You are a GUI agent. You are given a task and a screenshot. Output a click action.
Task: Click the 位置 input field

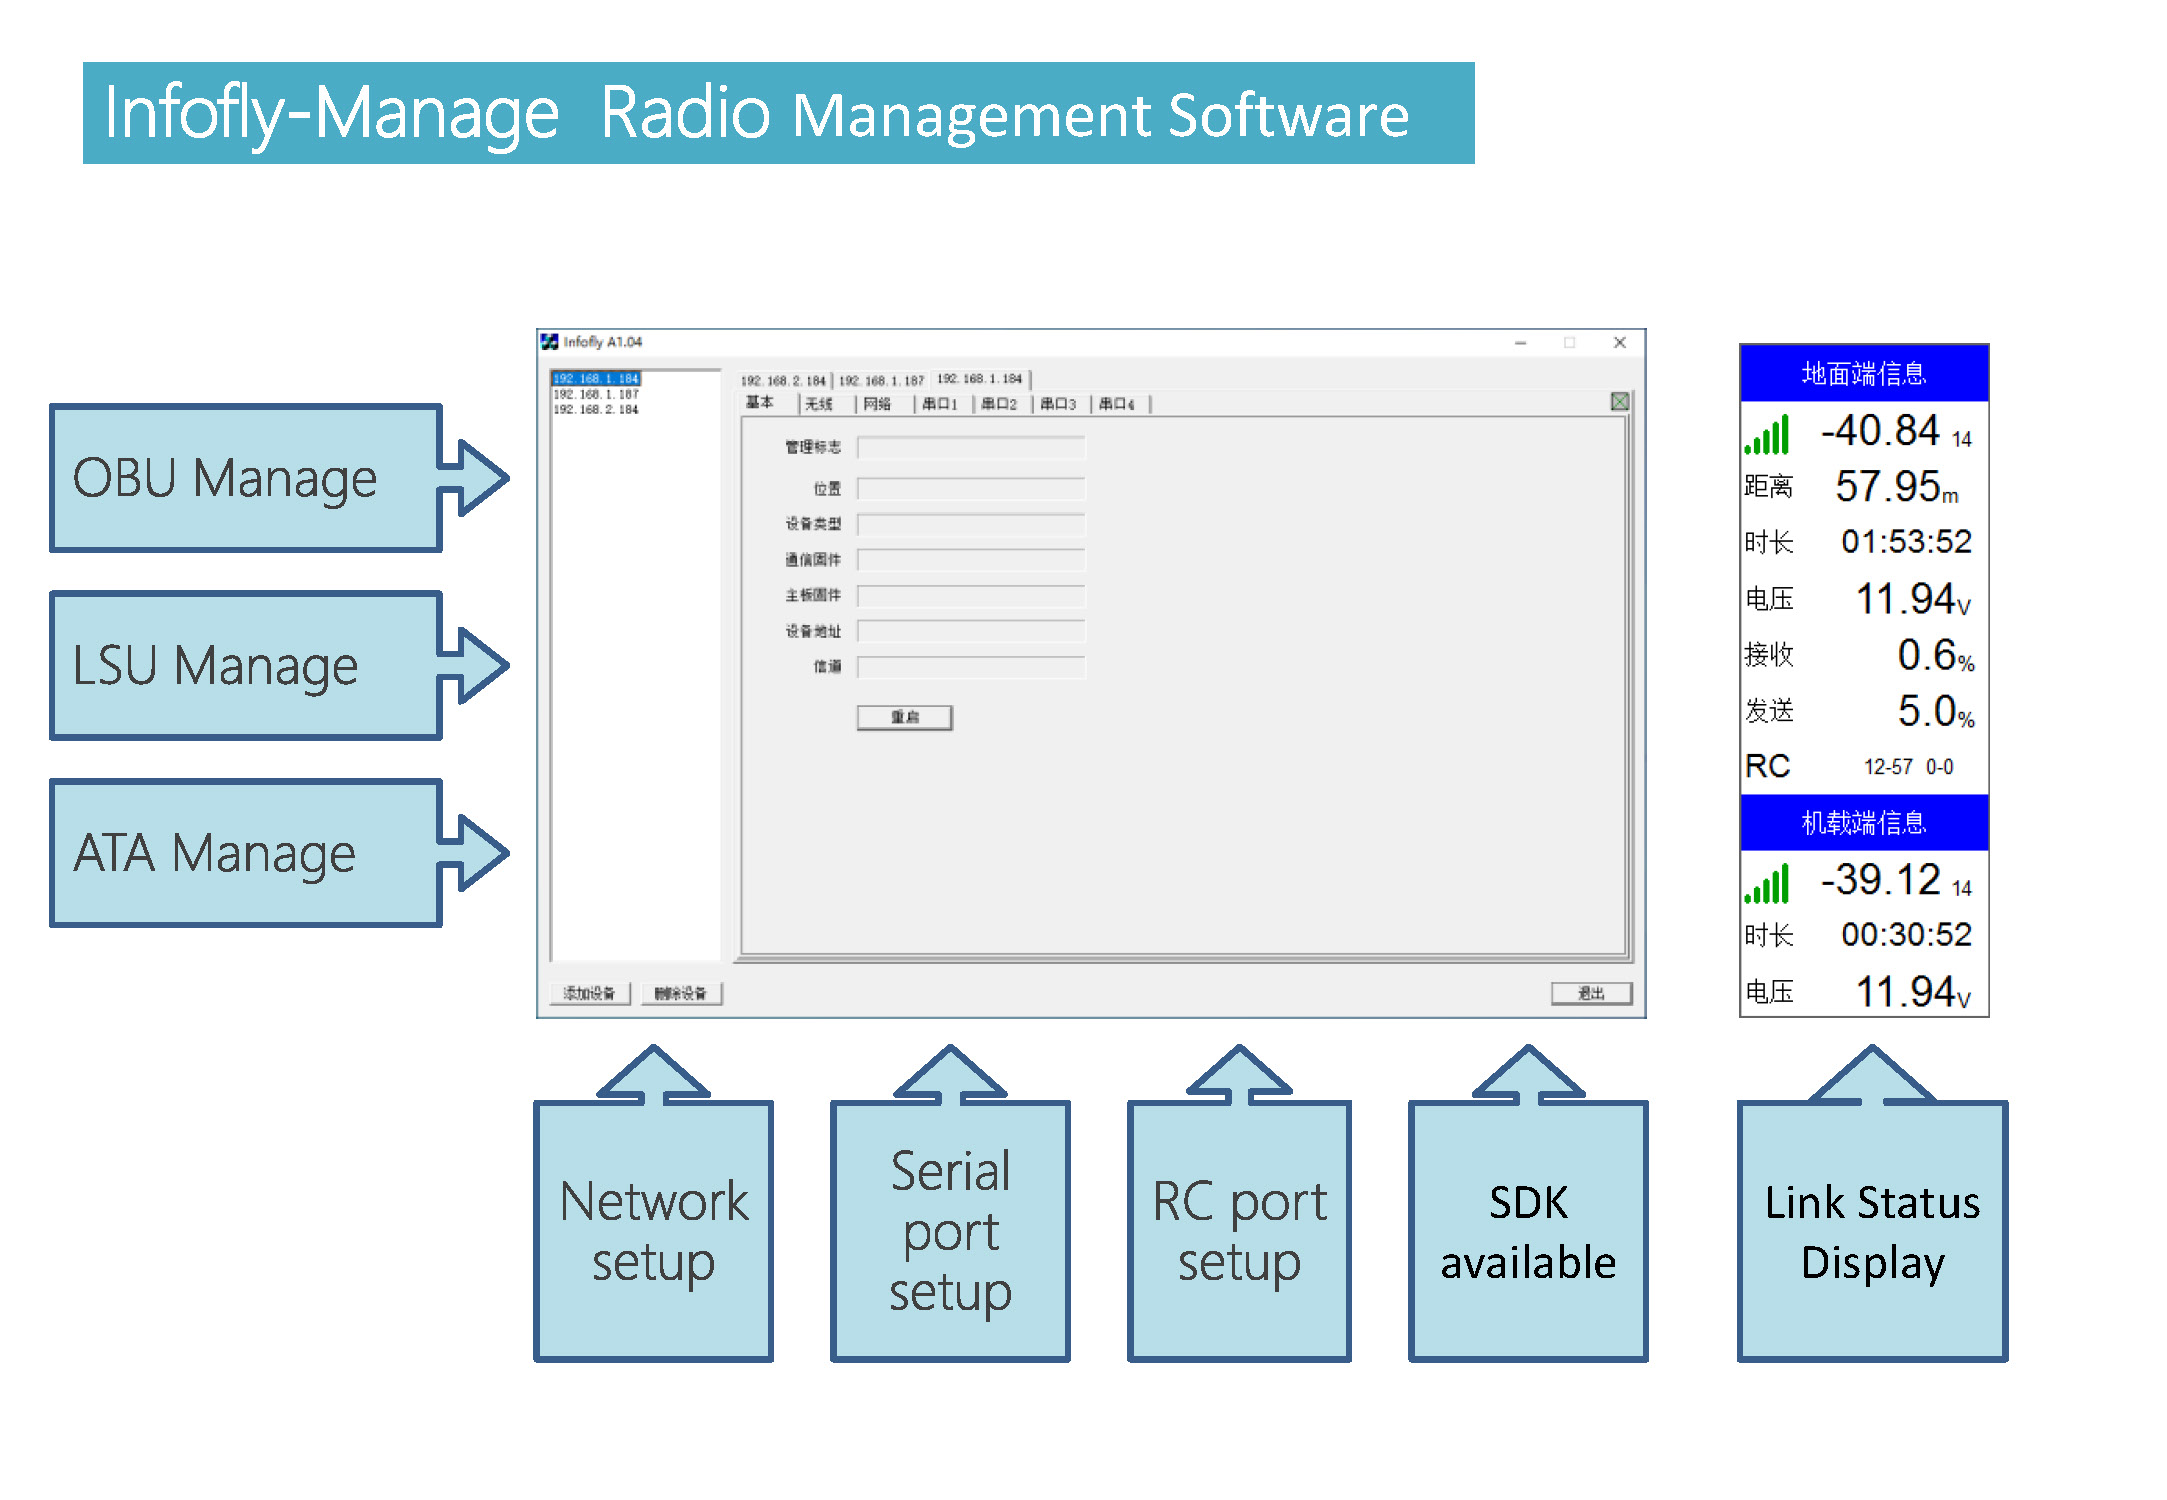(x=971, y=489)
